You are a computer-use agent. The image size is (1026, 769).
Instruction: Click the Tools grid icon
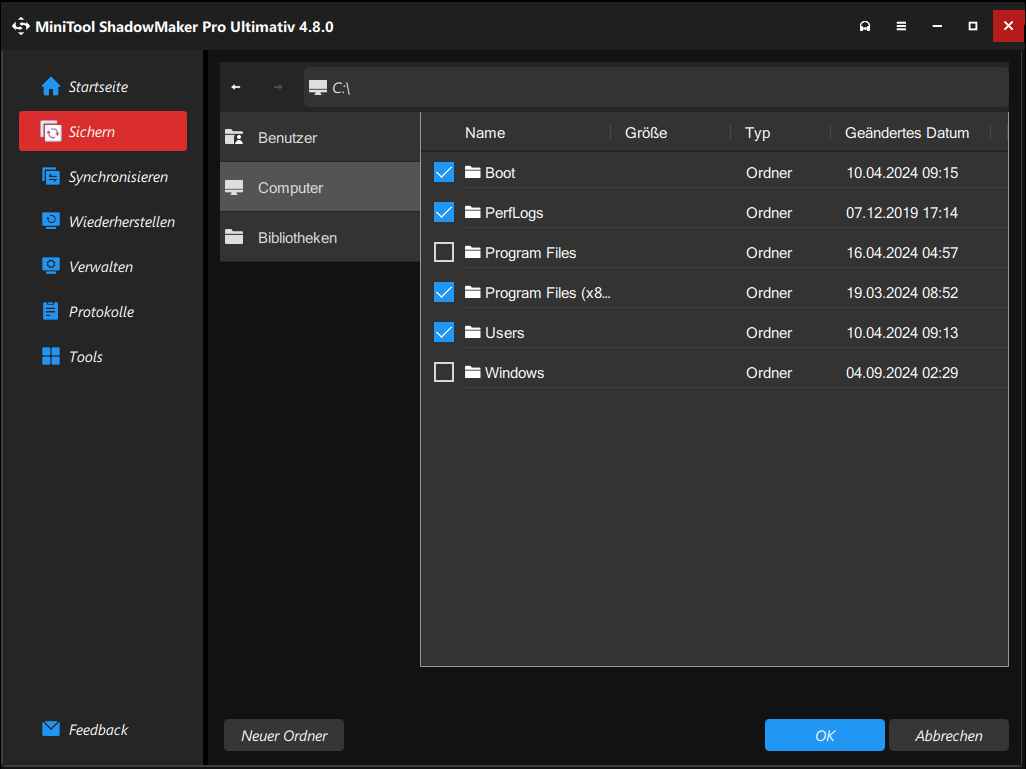(50, 356)
